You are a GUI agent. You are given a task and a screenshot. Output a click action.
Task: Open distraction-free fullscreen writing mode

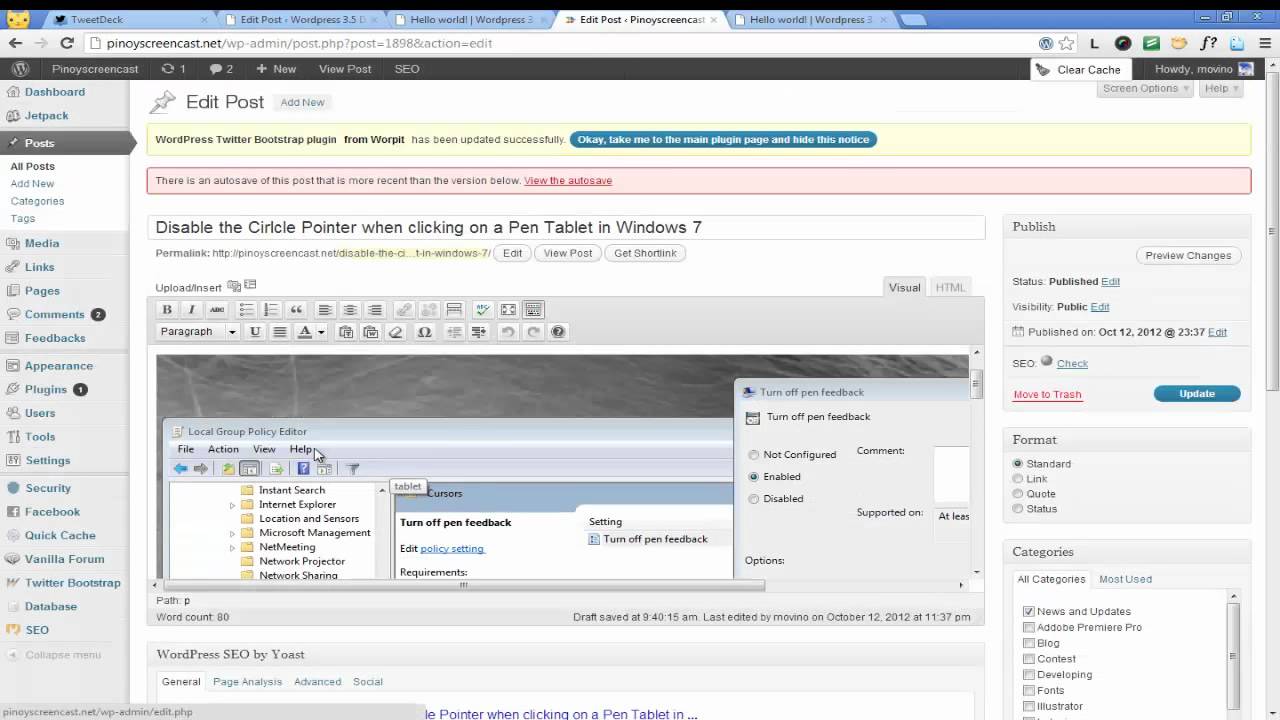click(x=508, y=310)
